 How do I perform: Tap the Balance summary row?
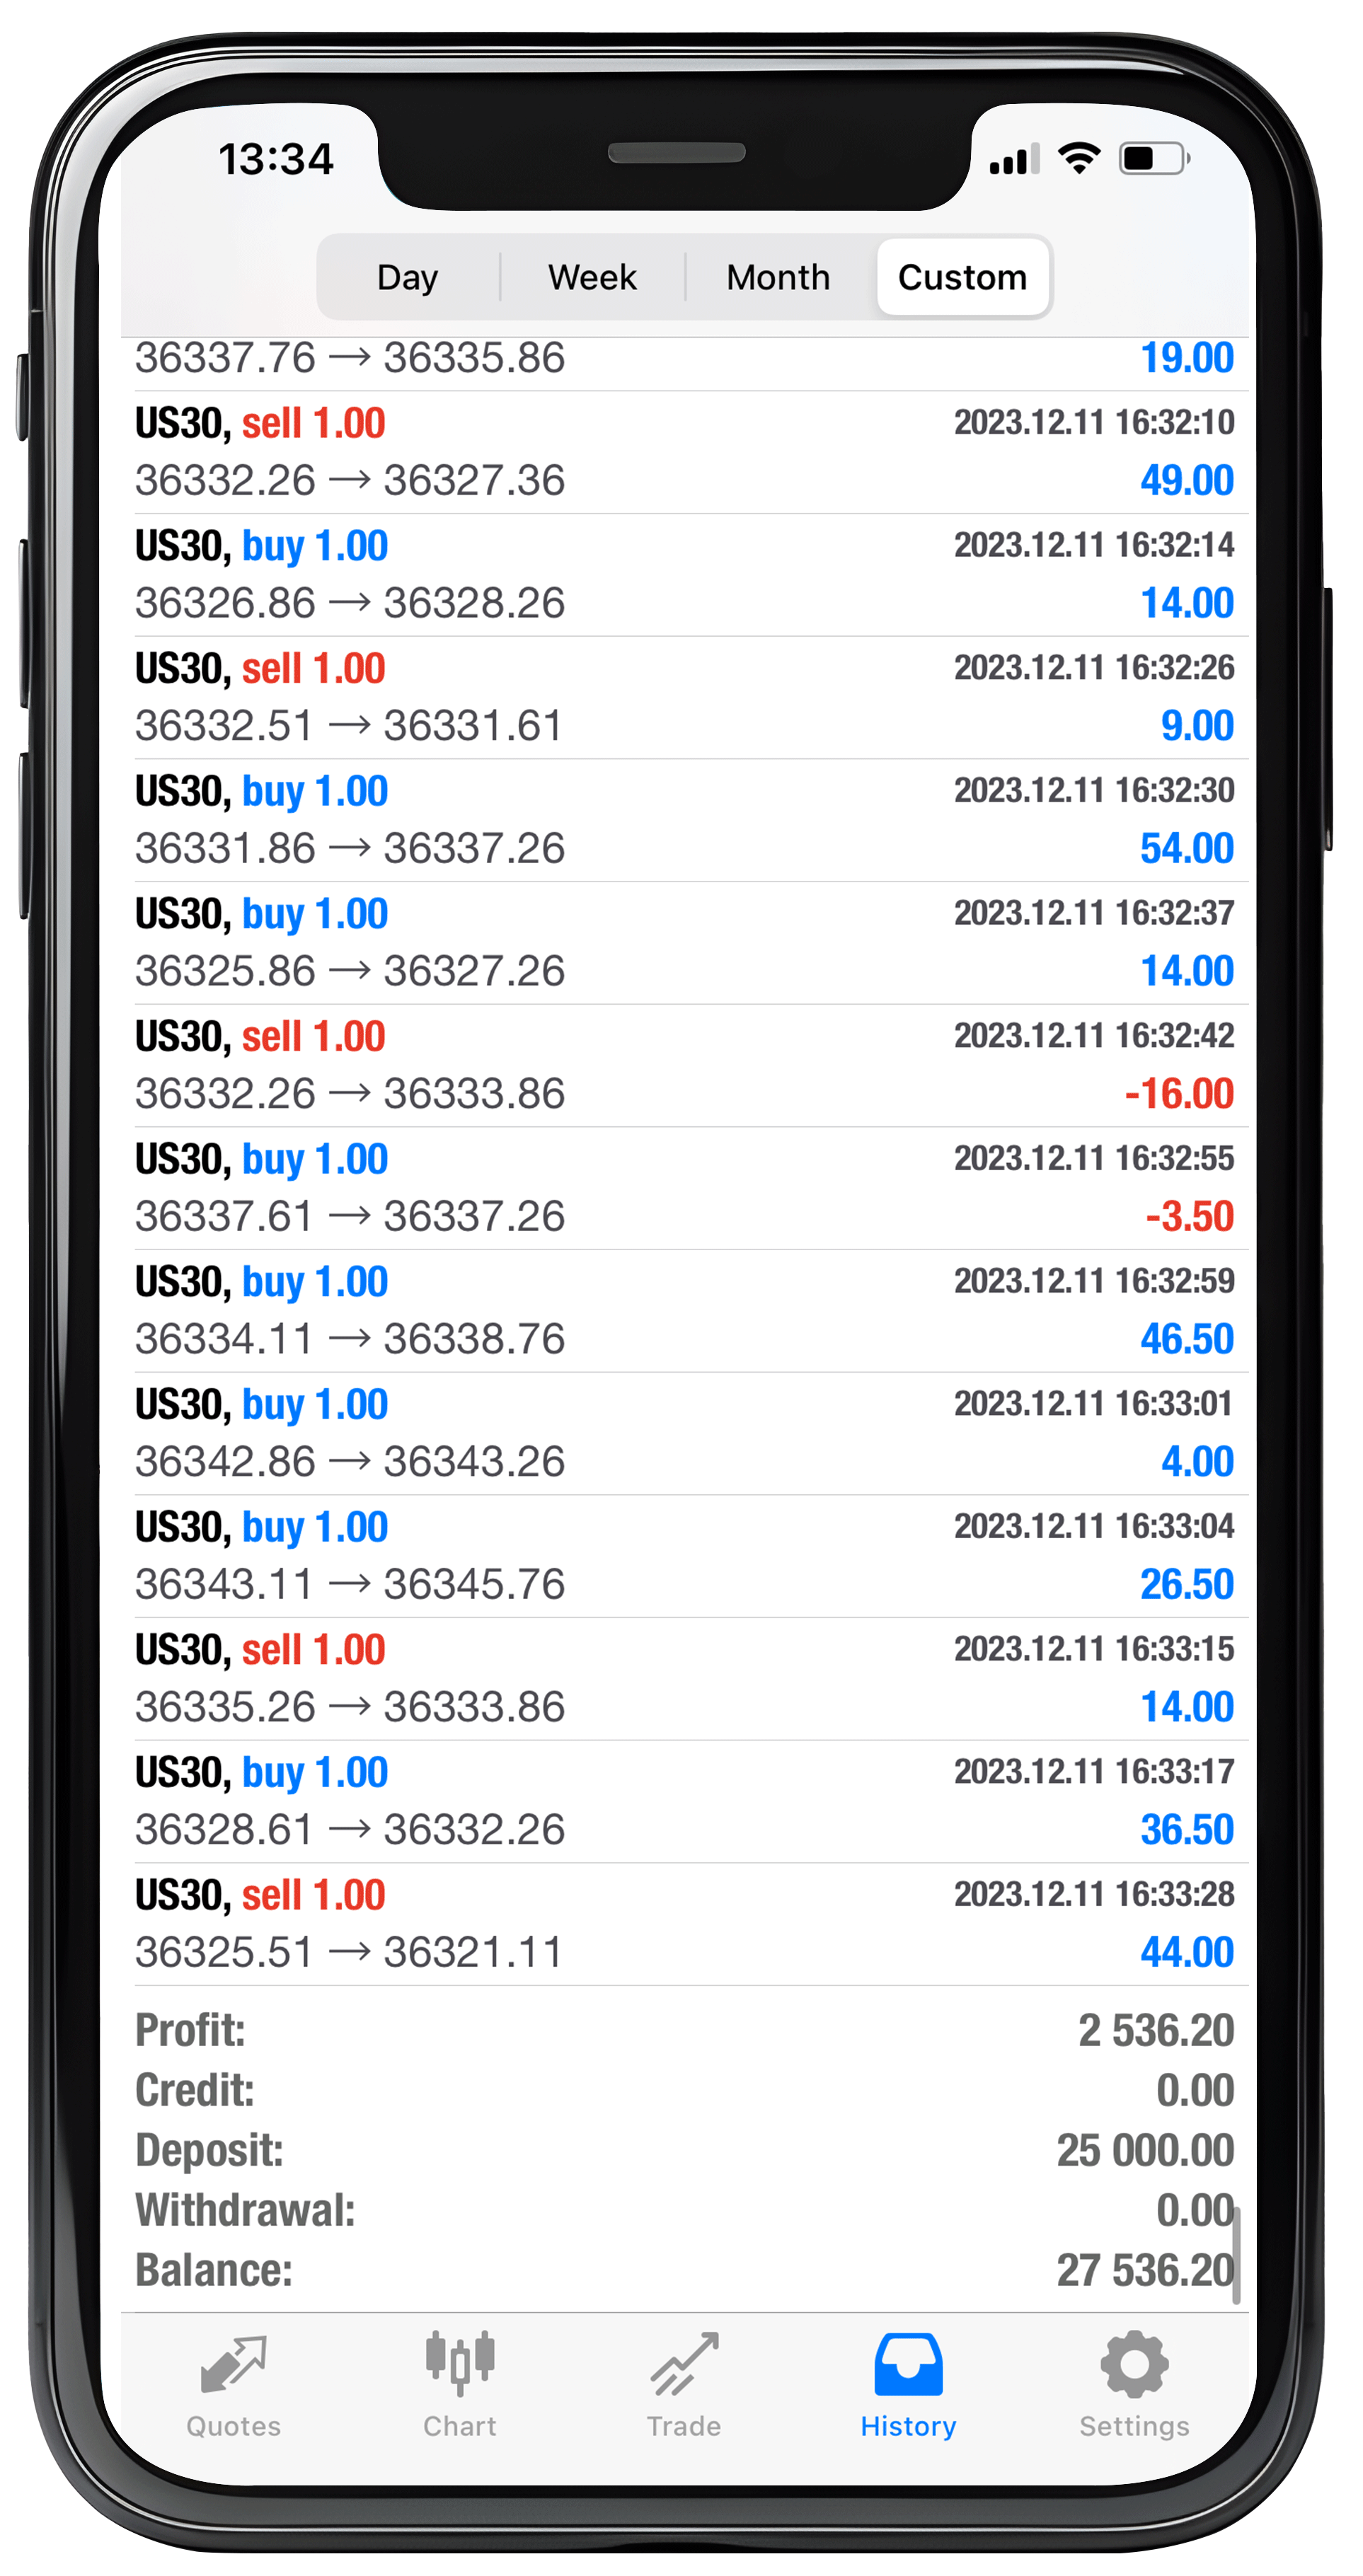click(x=684, y=2270)
